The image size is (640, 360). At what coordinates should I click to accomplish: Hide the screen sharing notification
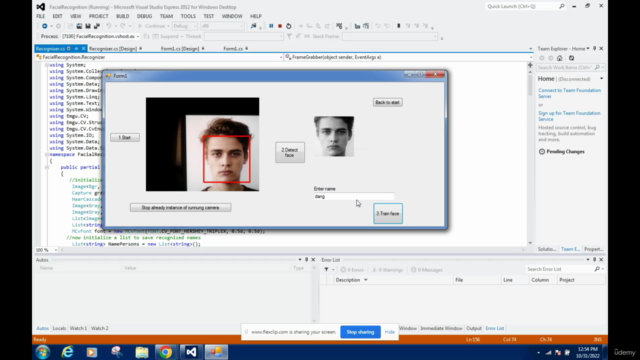[x=390, y=332]
